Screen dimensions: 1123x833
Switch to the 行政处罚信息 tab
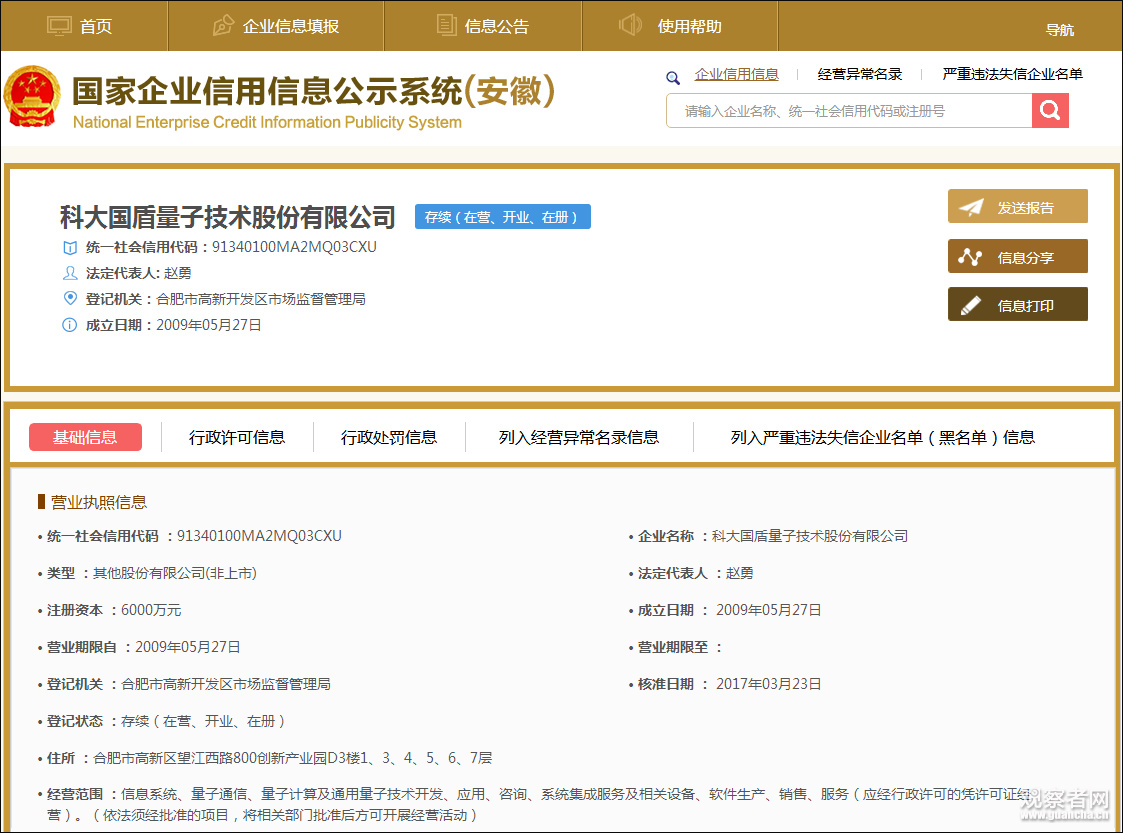389,437
